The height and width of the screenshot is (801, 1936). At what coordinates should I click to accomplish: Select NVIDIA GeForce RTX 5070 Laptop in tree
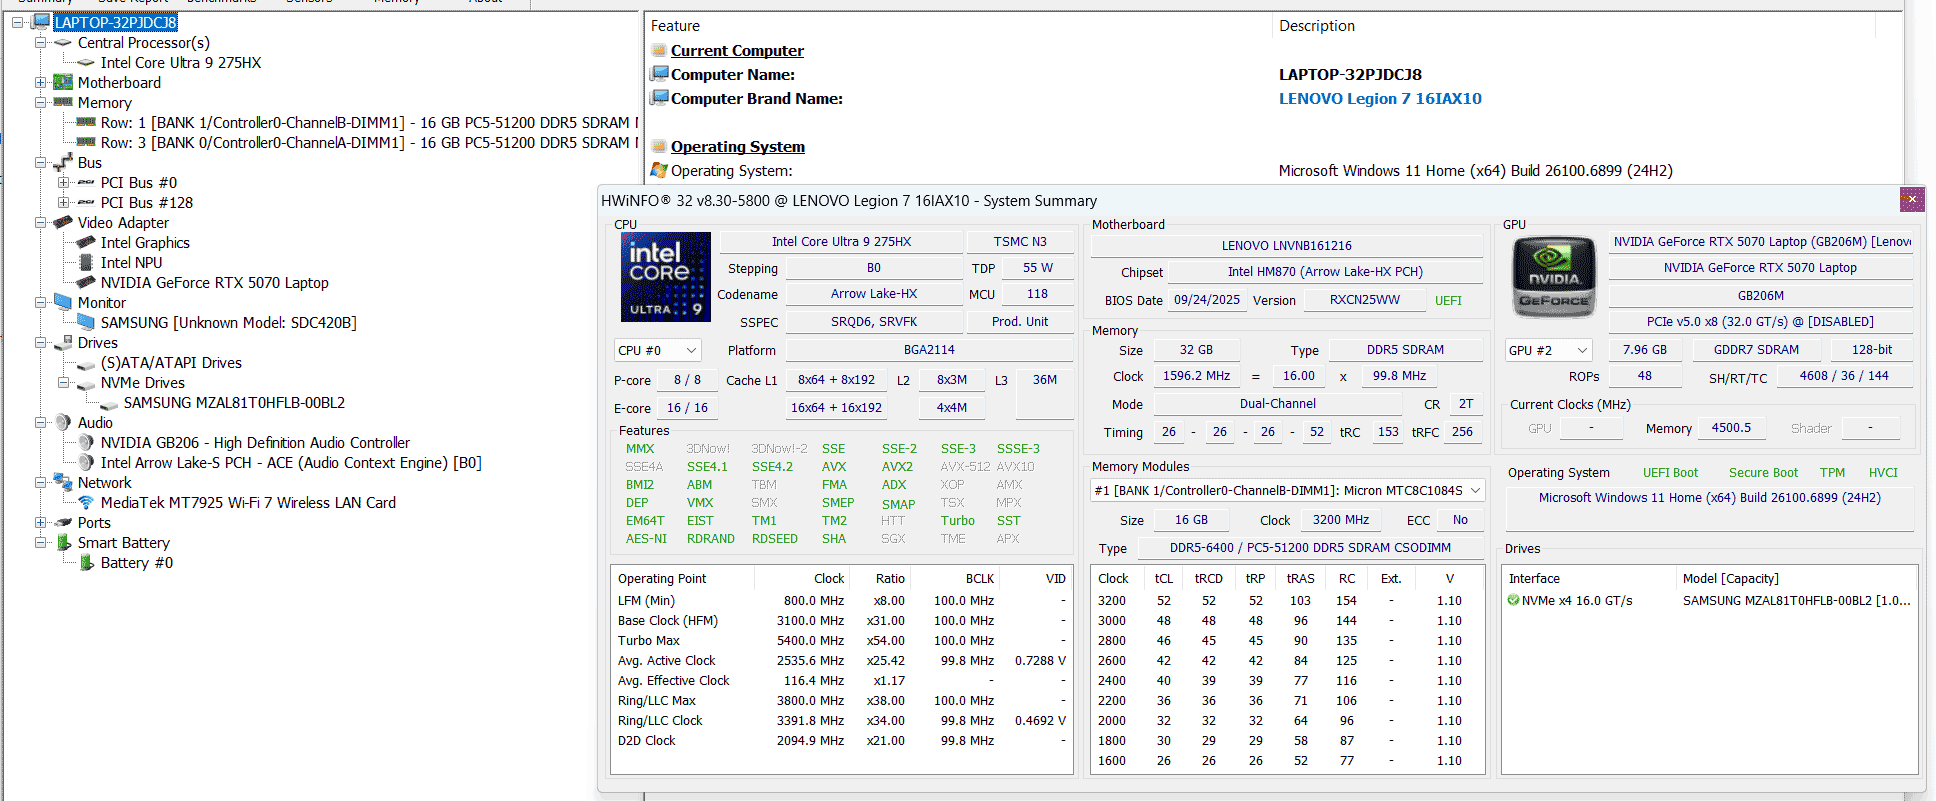pos(214,283)
